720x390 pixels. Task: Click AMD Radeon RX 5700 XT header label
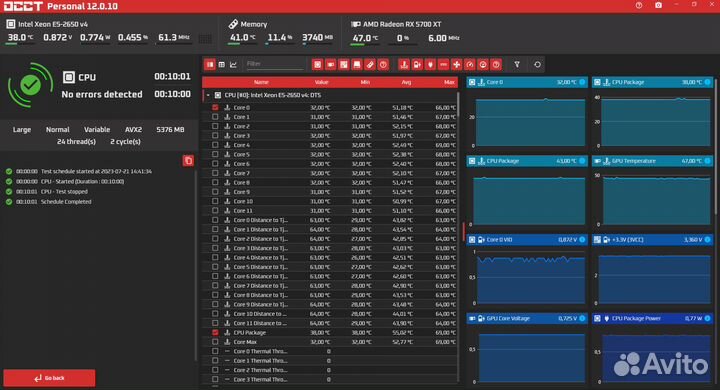coord(402,24)
